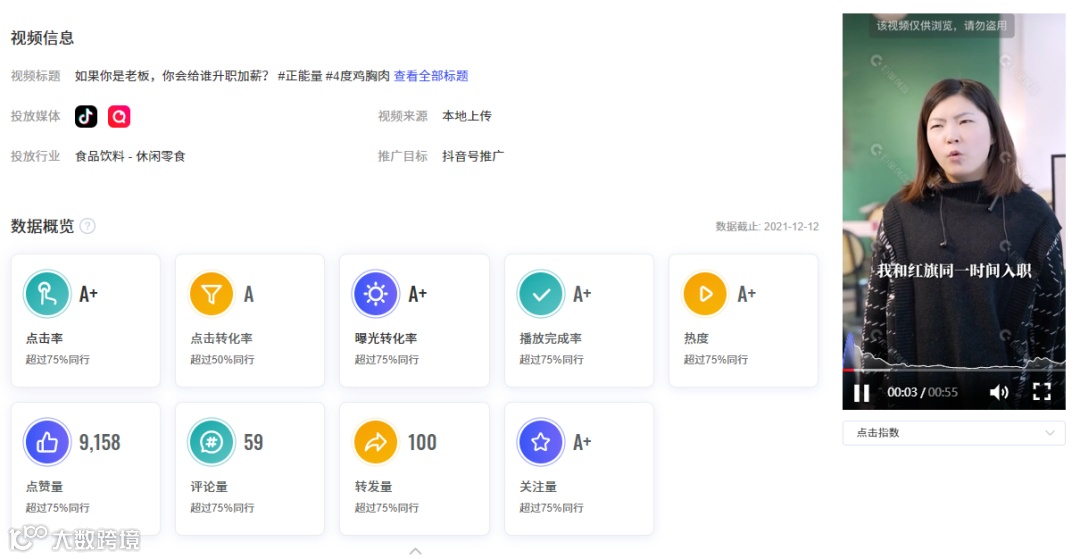Click the video title text
This screenshot has width=1080, height=559.
pos(232,76)
